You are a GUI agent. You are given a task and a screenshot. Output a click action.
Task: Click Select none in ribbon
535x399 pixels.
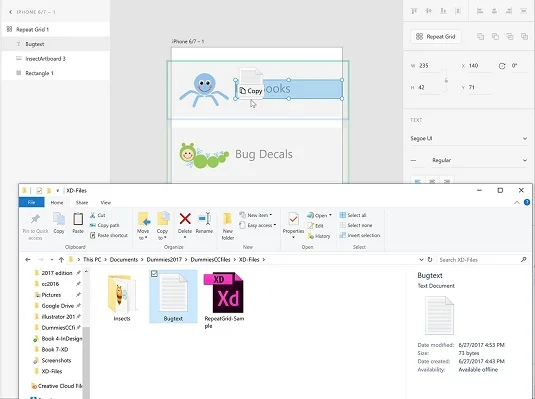[x=356, y=225]
